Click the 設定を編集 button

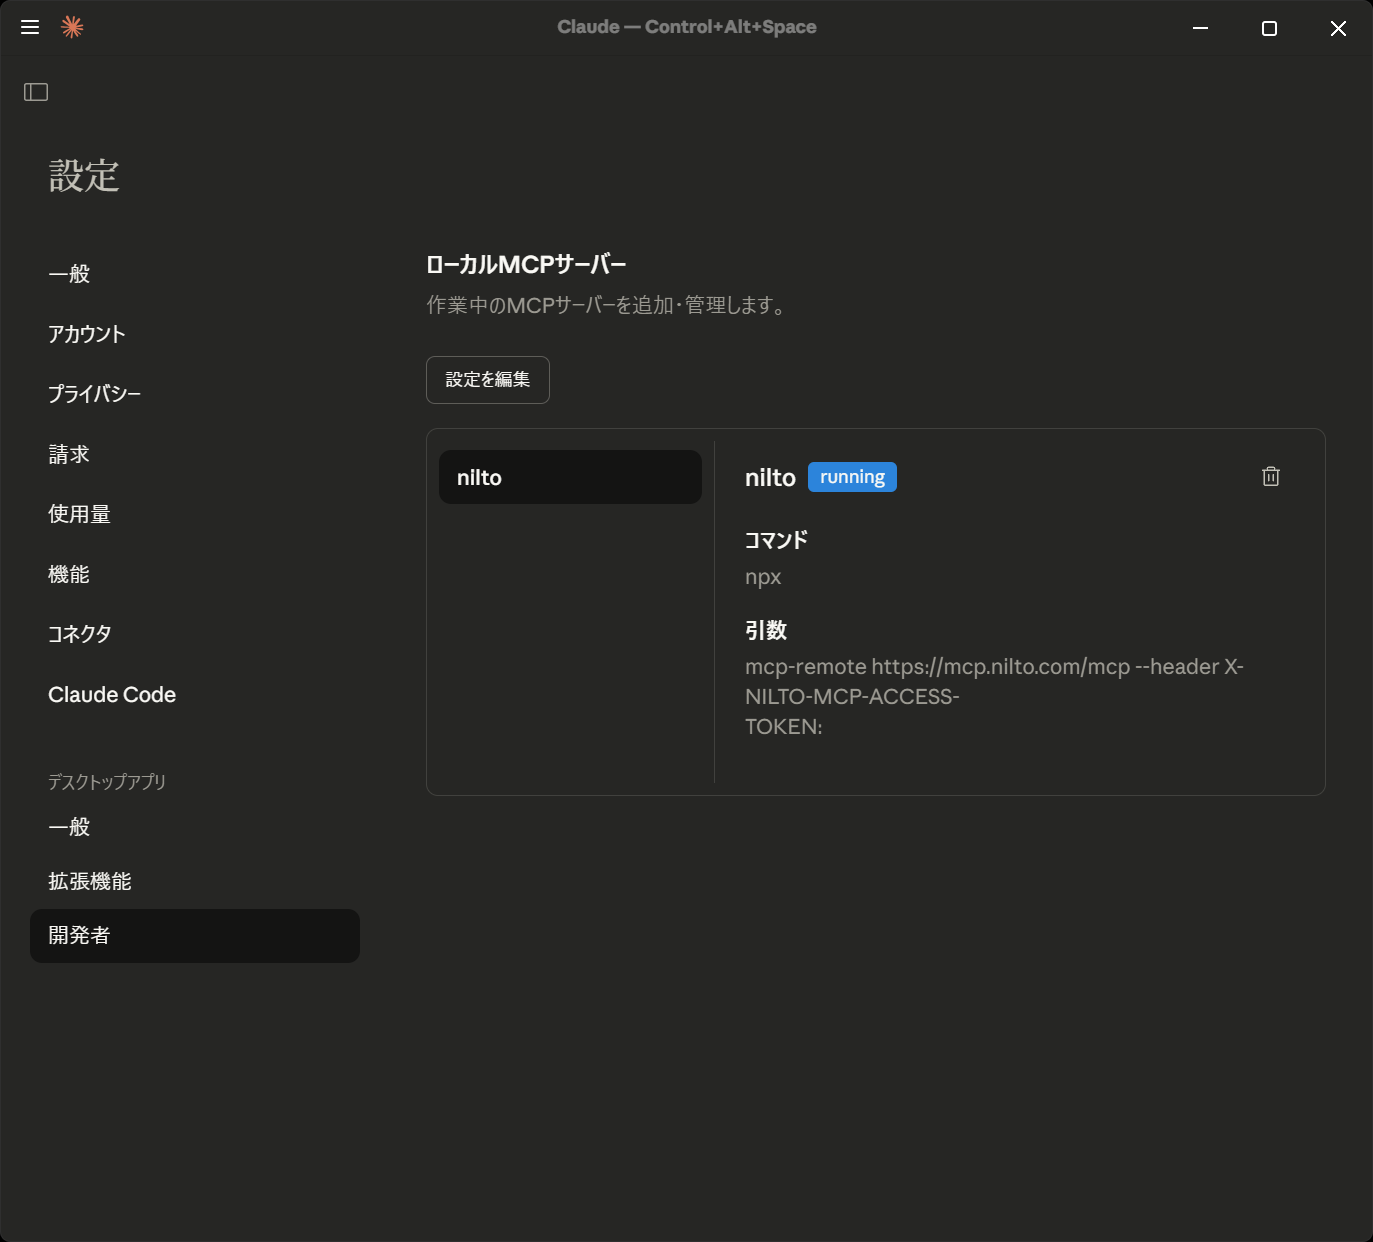pos(487,380)
